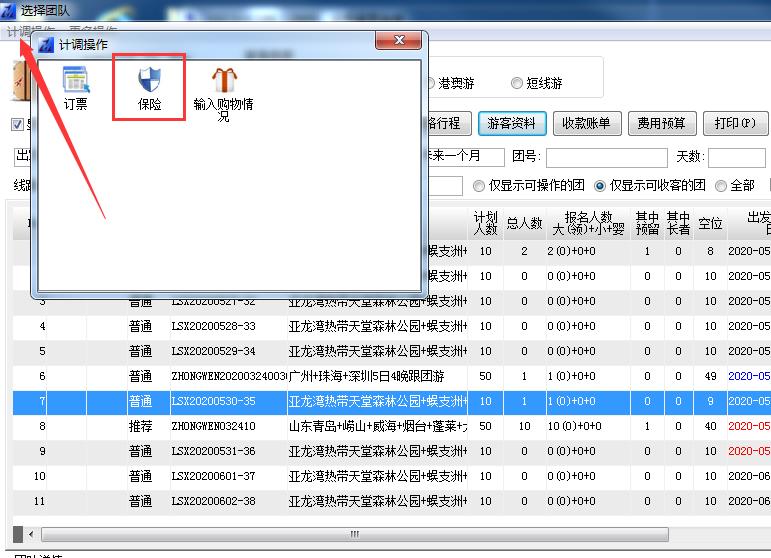The image size is (771, 558).
Task: Click the 计调操作 dialog title icon
Action: (46, 43)
